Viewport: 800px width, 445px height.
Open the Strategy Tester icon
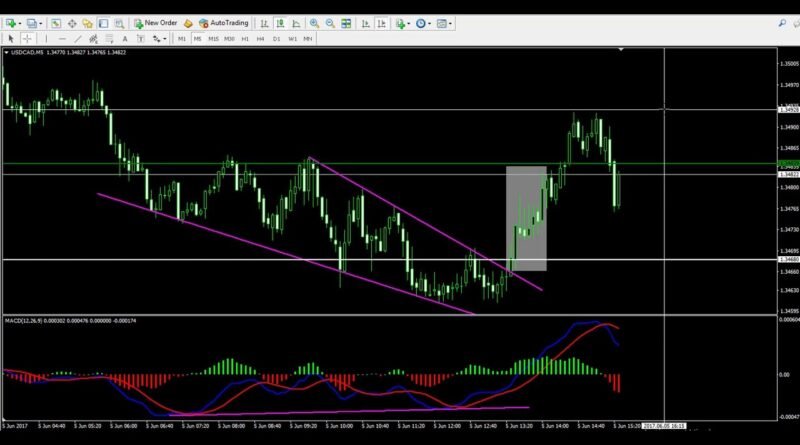tap(119, 23)
